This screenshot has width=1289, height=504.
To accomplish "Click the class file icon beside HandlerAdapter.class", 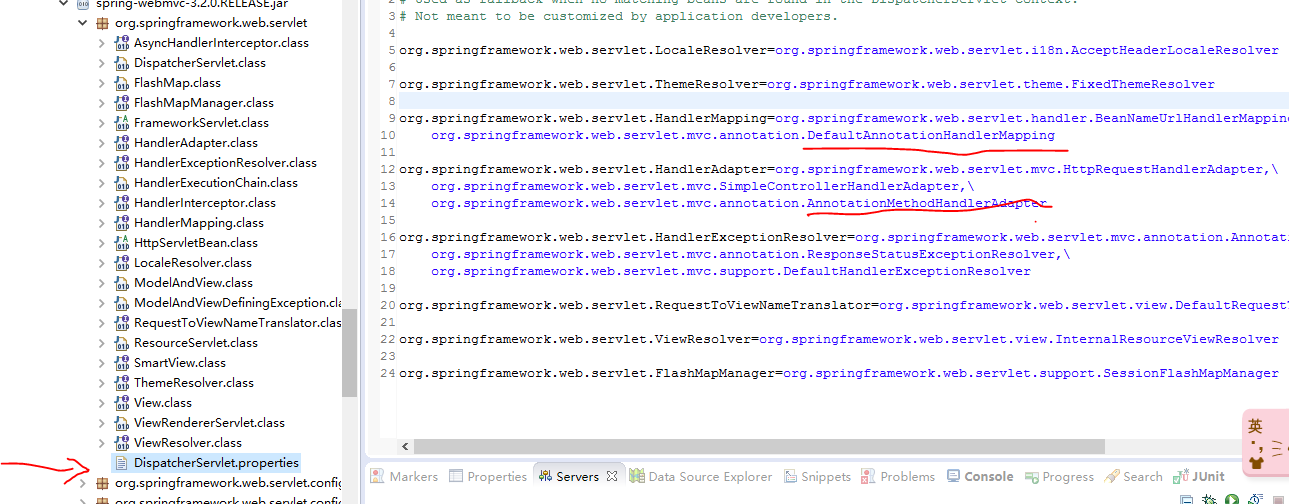I will click(122, 143).
